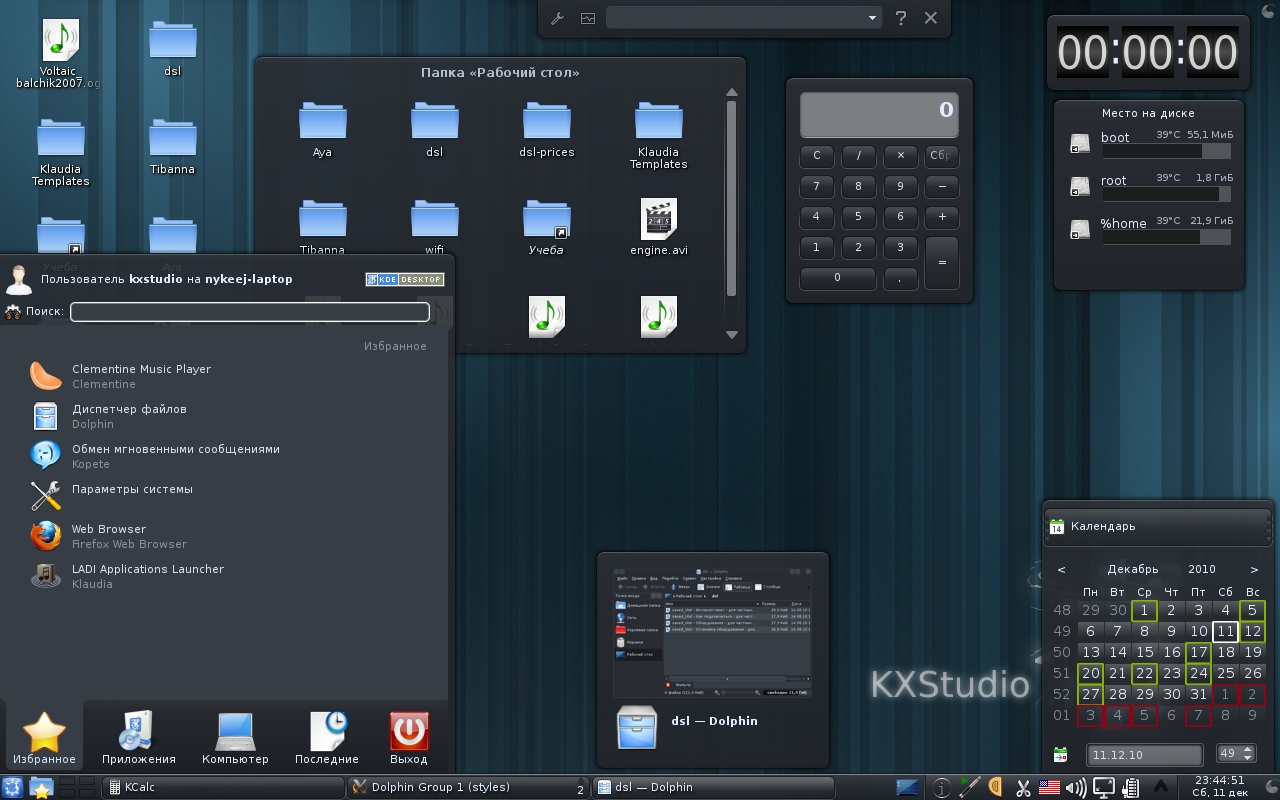Open the Выход tab
Image resolution: width=1280 pixels, height=800 pixels.
[409, 738]
